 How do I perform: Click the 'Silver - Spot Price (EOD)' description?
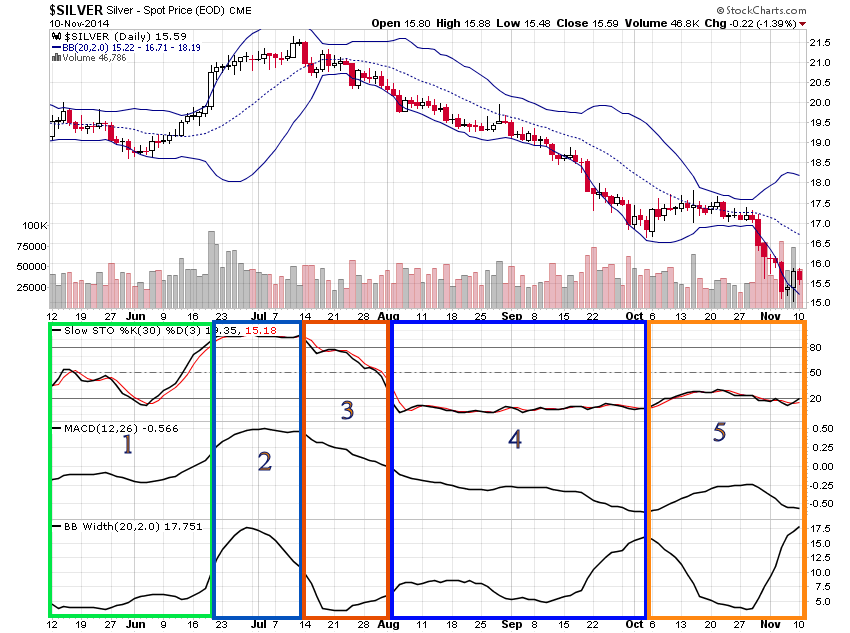point(165,10)
